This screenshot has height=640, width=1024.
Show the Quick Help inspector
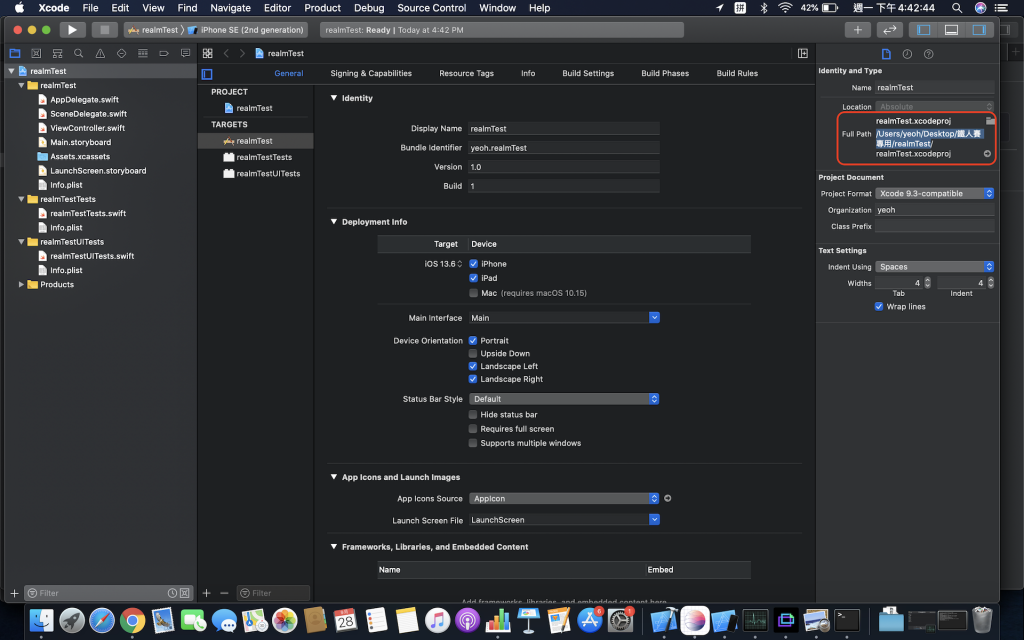tap(929, 54)
